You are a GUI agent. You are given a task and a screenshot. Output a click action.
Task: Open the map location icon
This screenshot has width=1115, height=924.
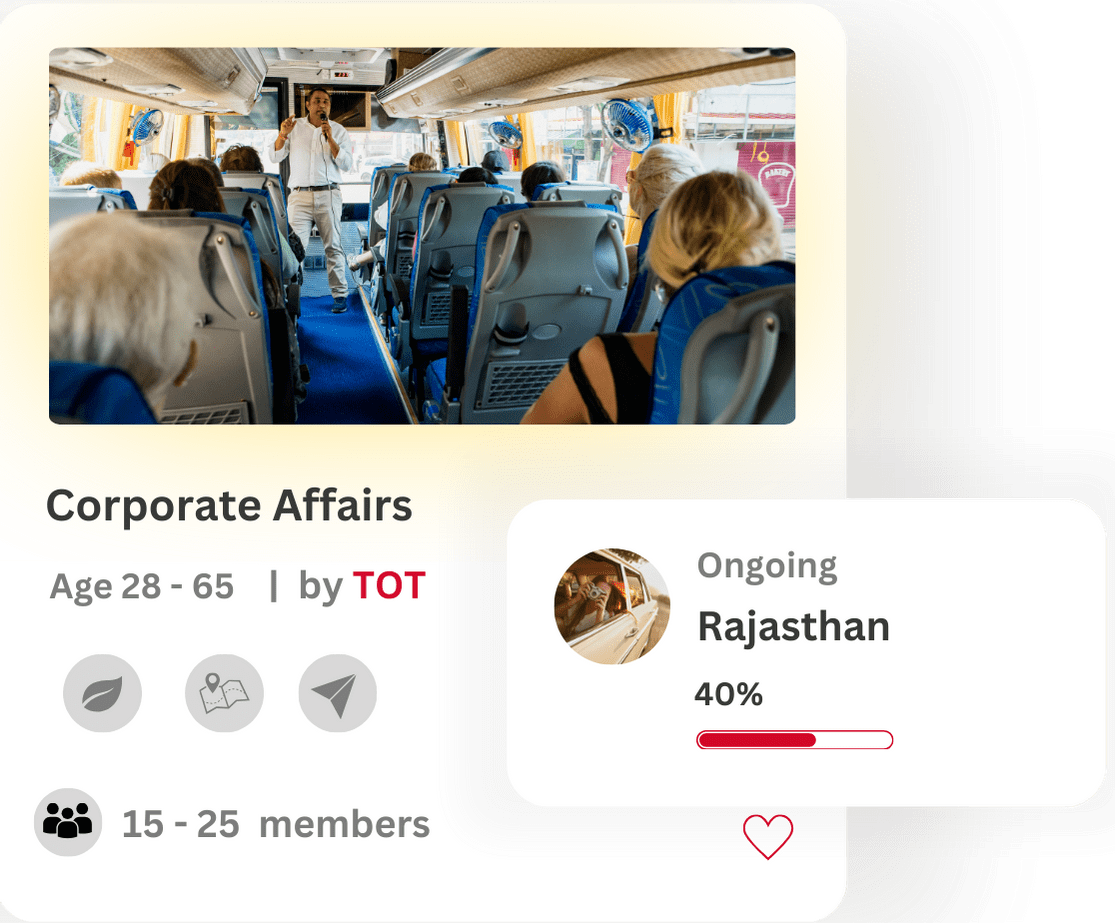click(x=224, y=693)
